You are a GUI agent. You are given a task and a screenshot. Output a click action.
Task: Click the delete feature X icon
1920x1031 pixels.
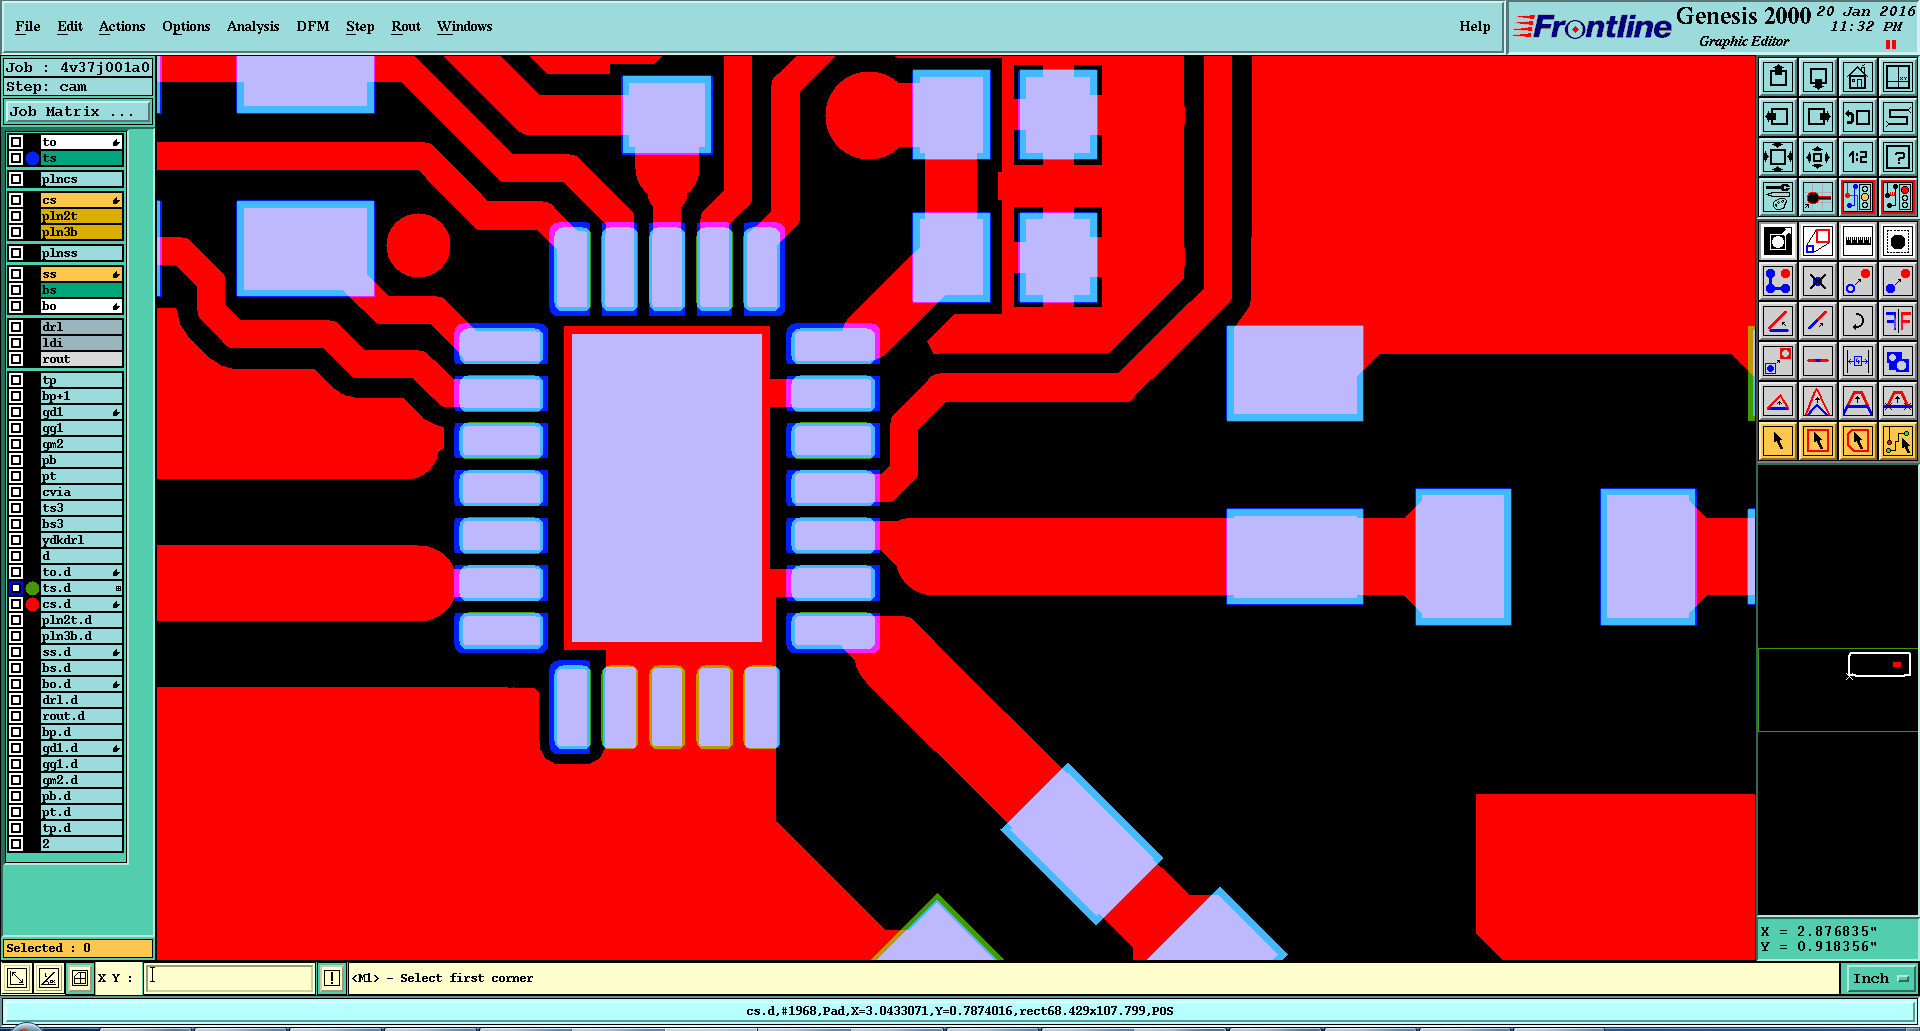1817,281
